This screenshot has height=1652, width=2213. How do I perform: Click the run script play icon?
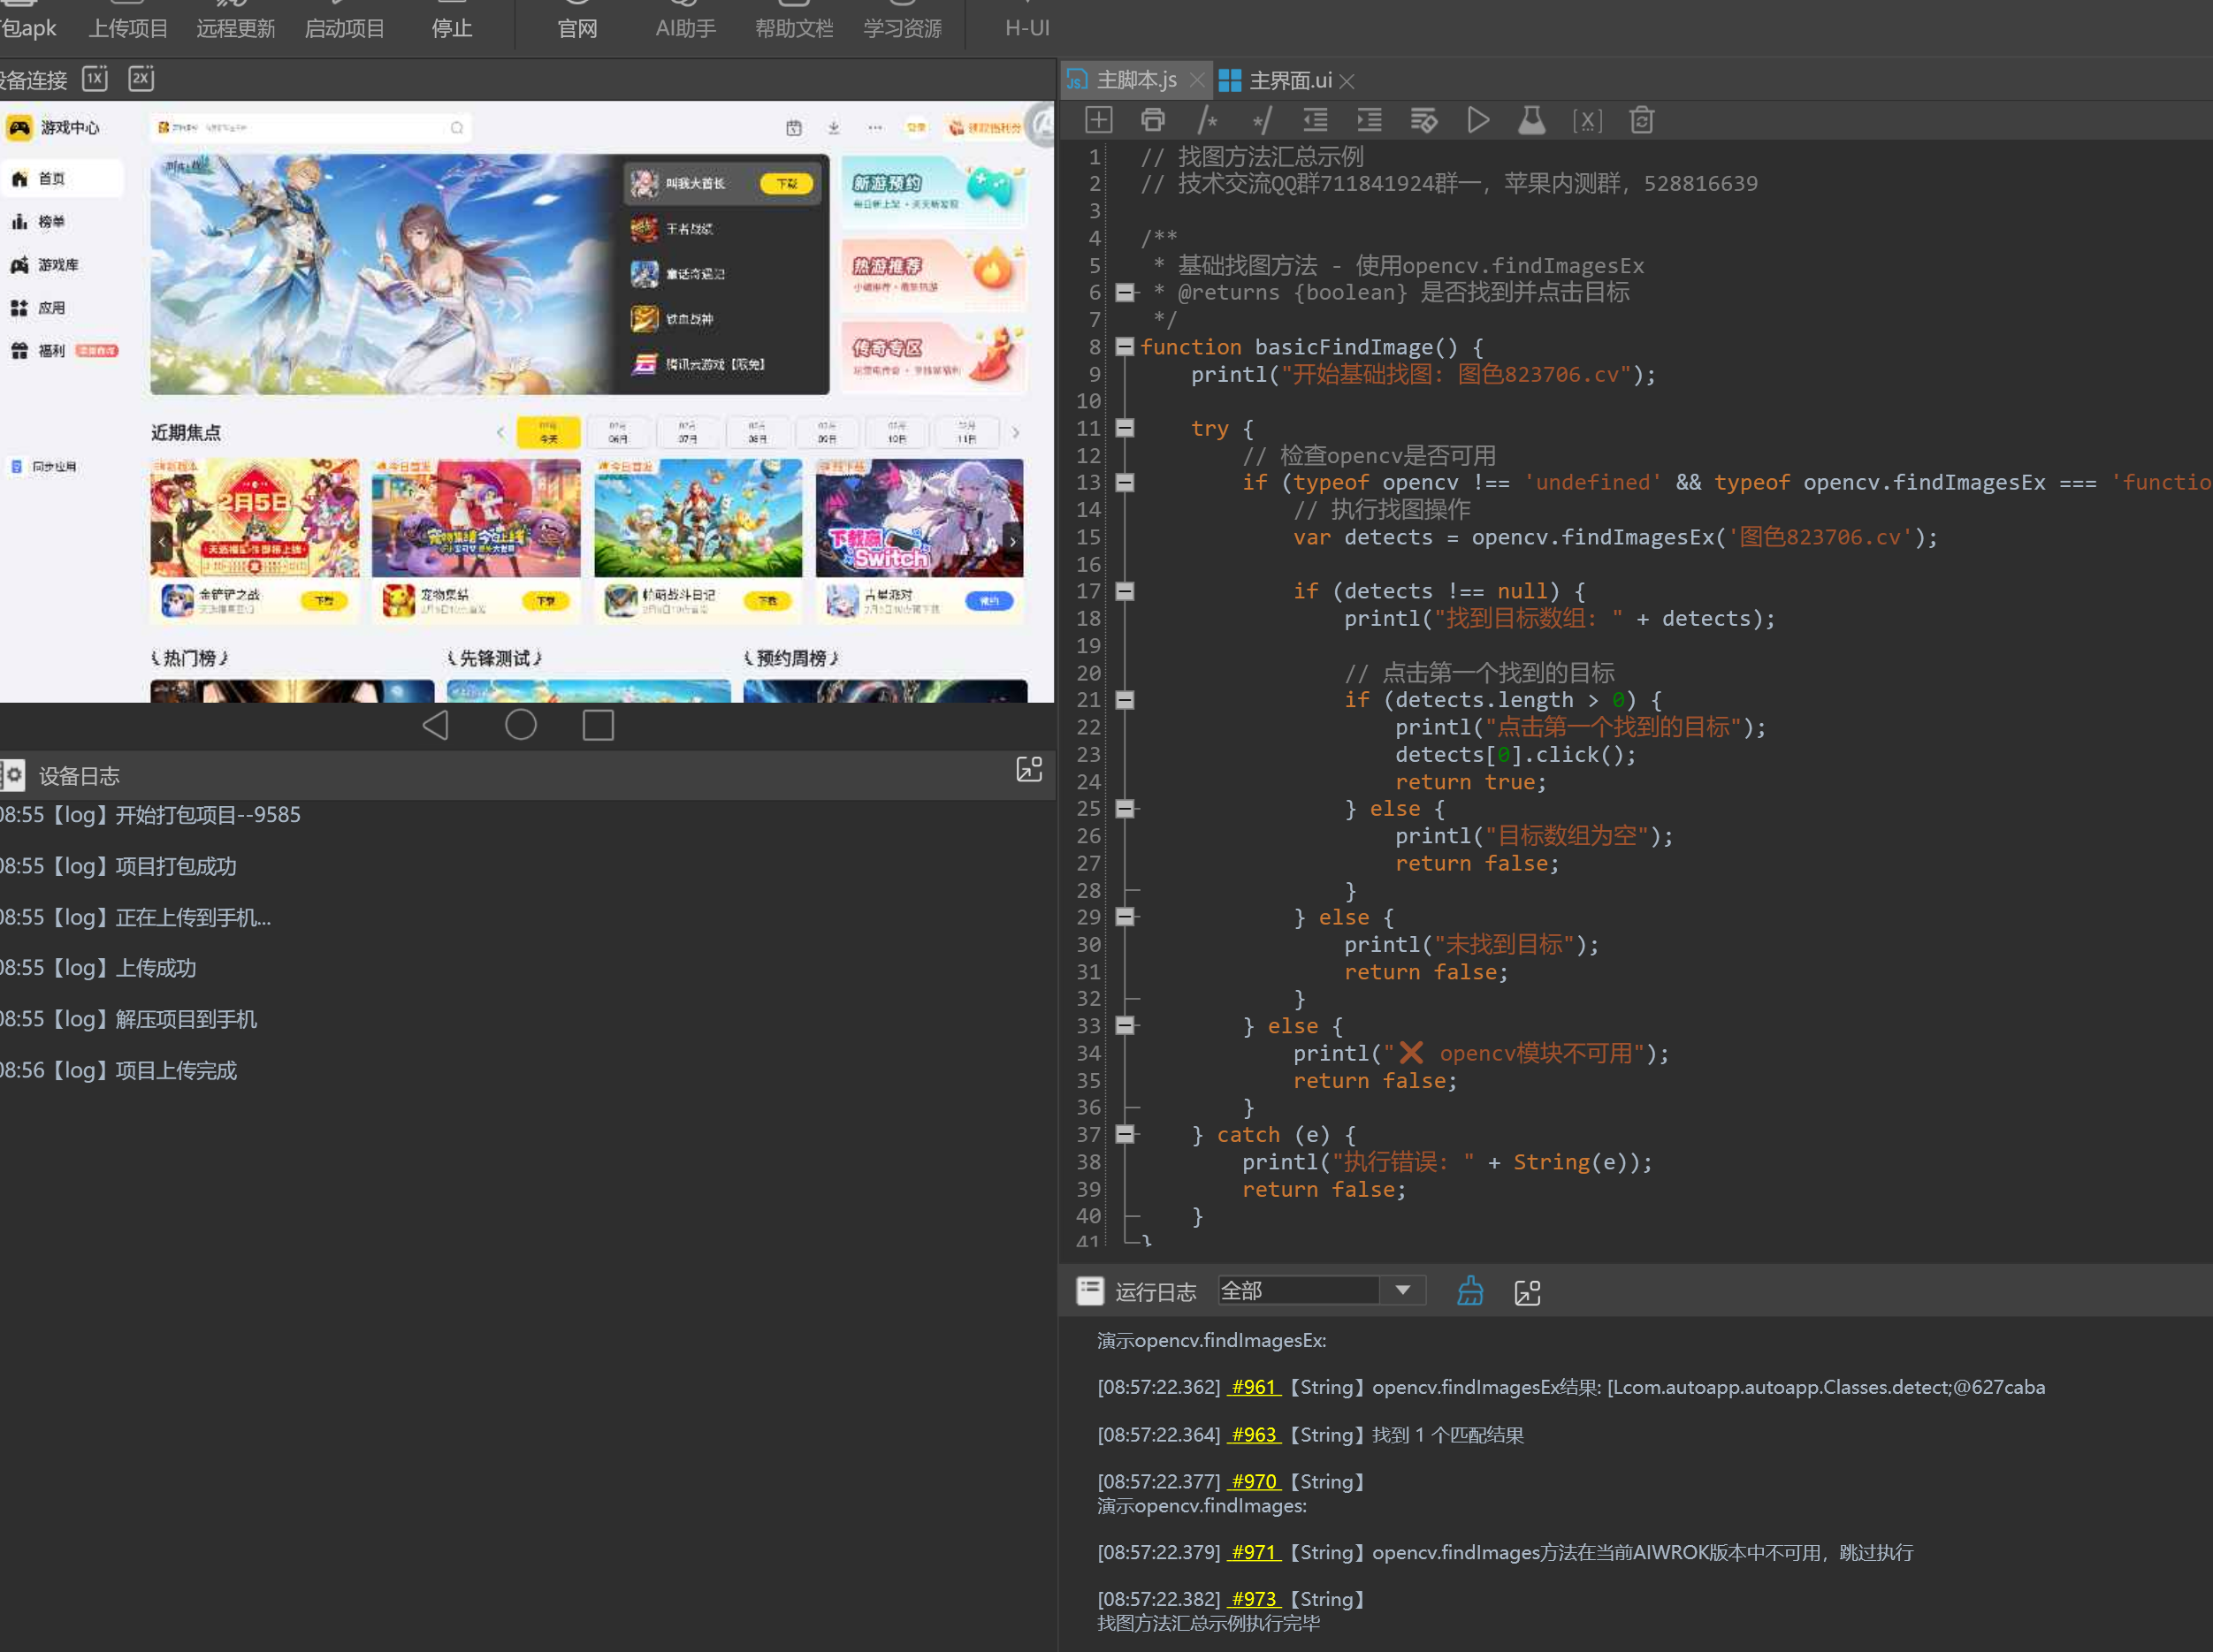pos(1478,120)
